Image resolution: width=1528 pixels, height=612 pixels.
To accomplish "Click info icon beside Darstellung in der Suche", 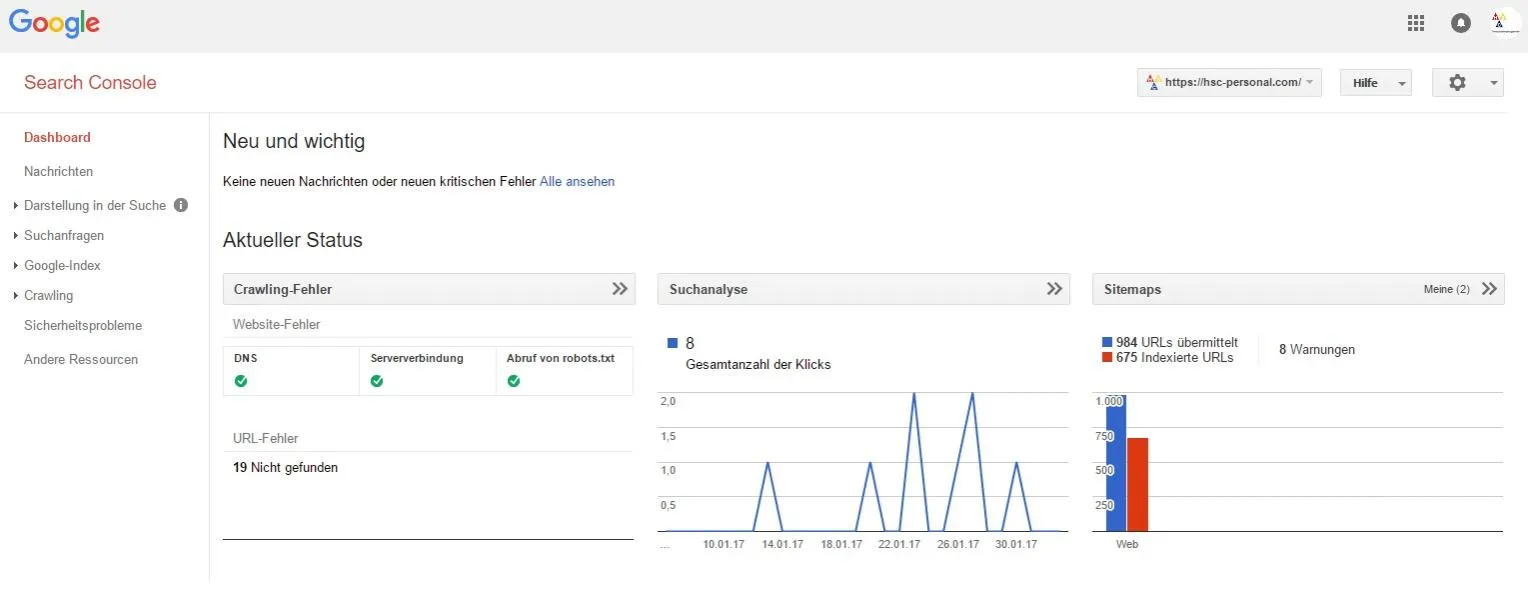I will [181, 205].
